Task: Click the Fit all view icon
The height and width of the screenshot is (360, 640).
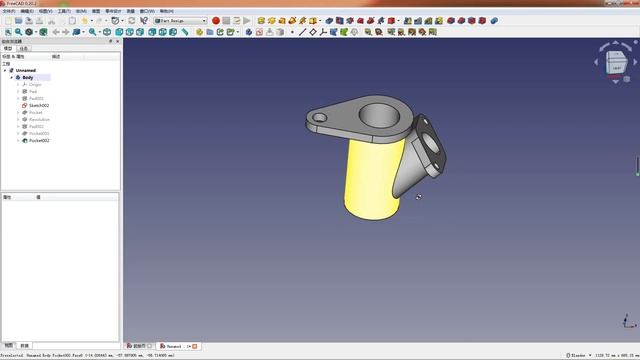Action: coord(8,32)
